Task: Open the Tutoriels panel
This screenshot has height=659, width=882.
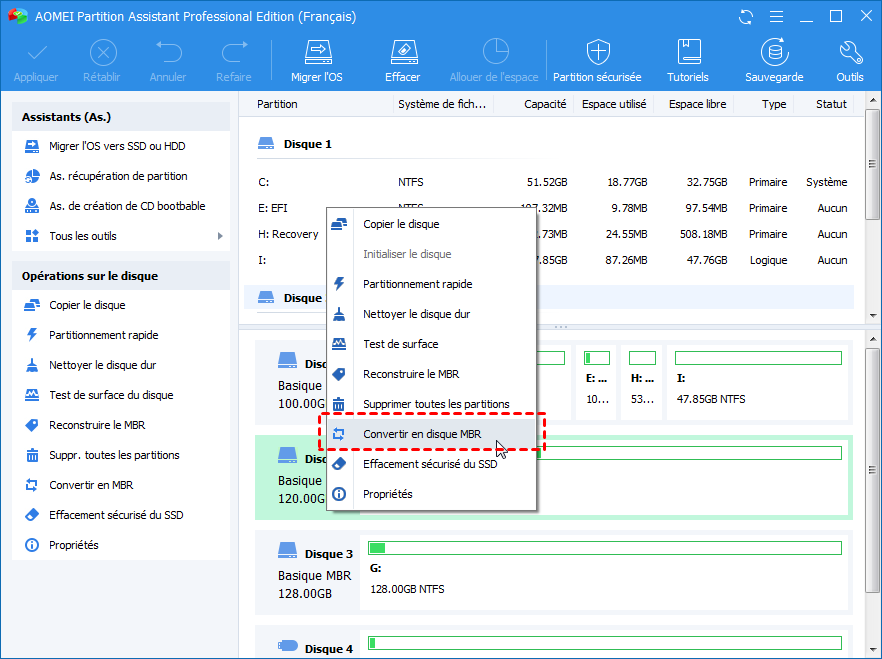Action: [688, 58]
